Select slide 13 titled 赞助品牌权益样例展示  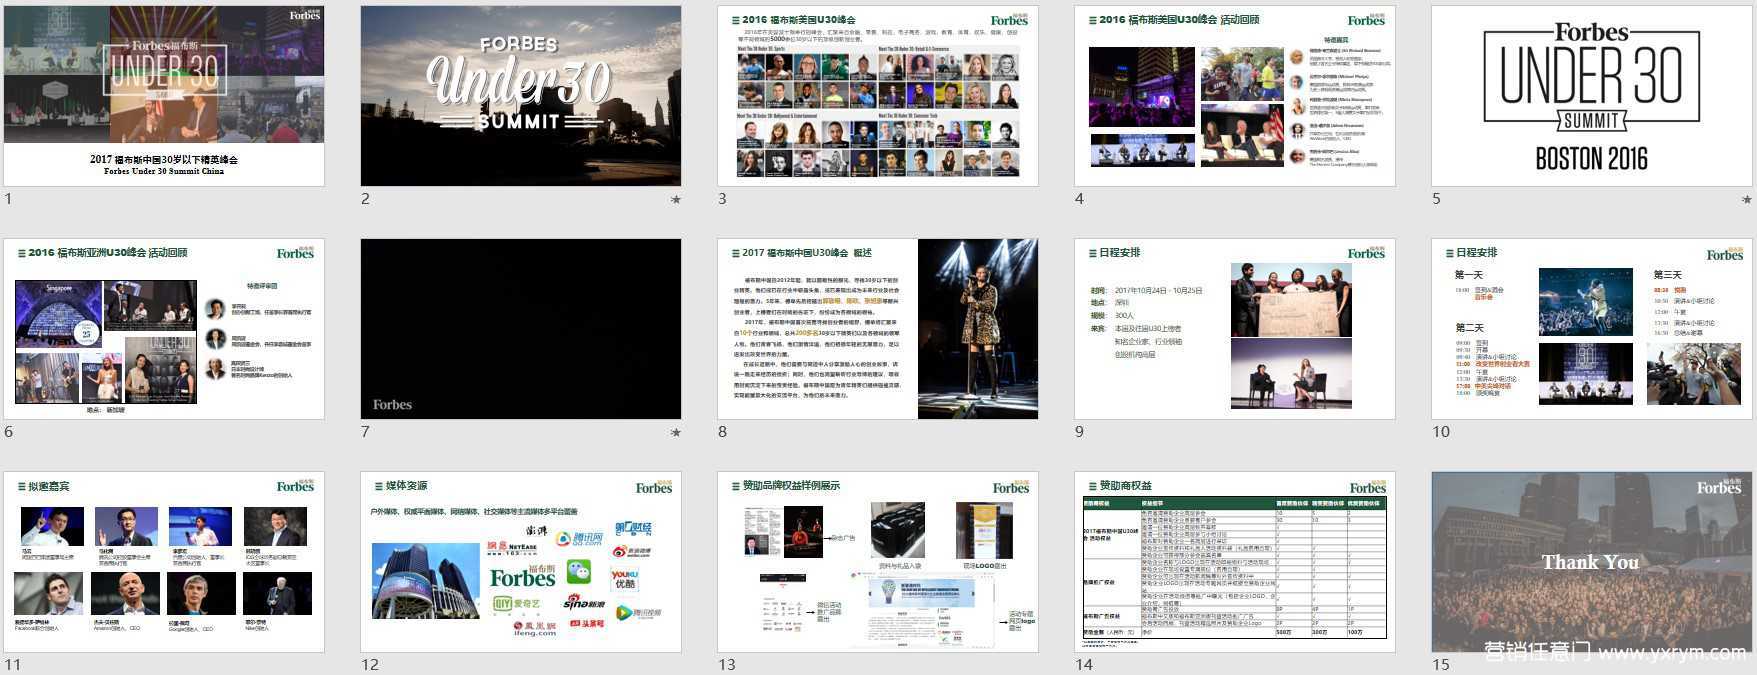878,562
